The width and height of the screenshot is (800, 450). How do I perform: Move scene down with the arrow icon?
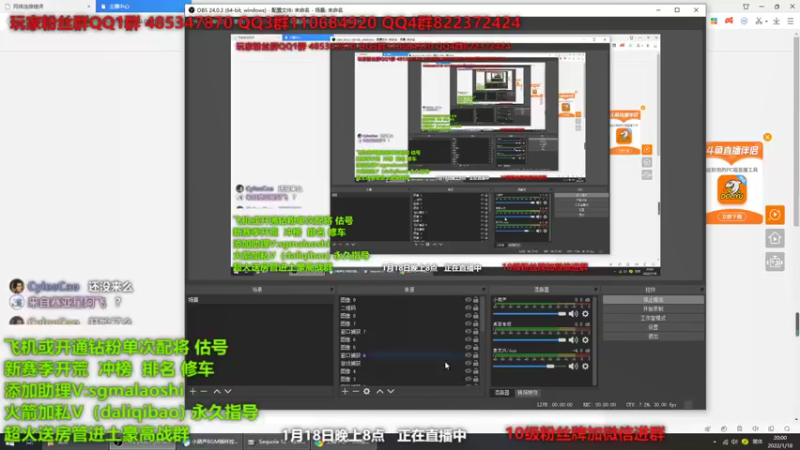point(228,391)
